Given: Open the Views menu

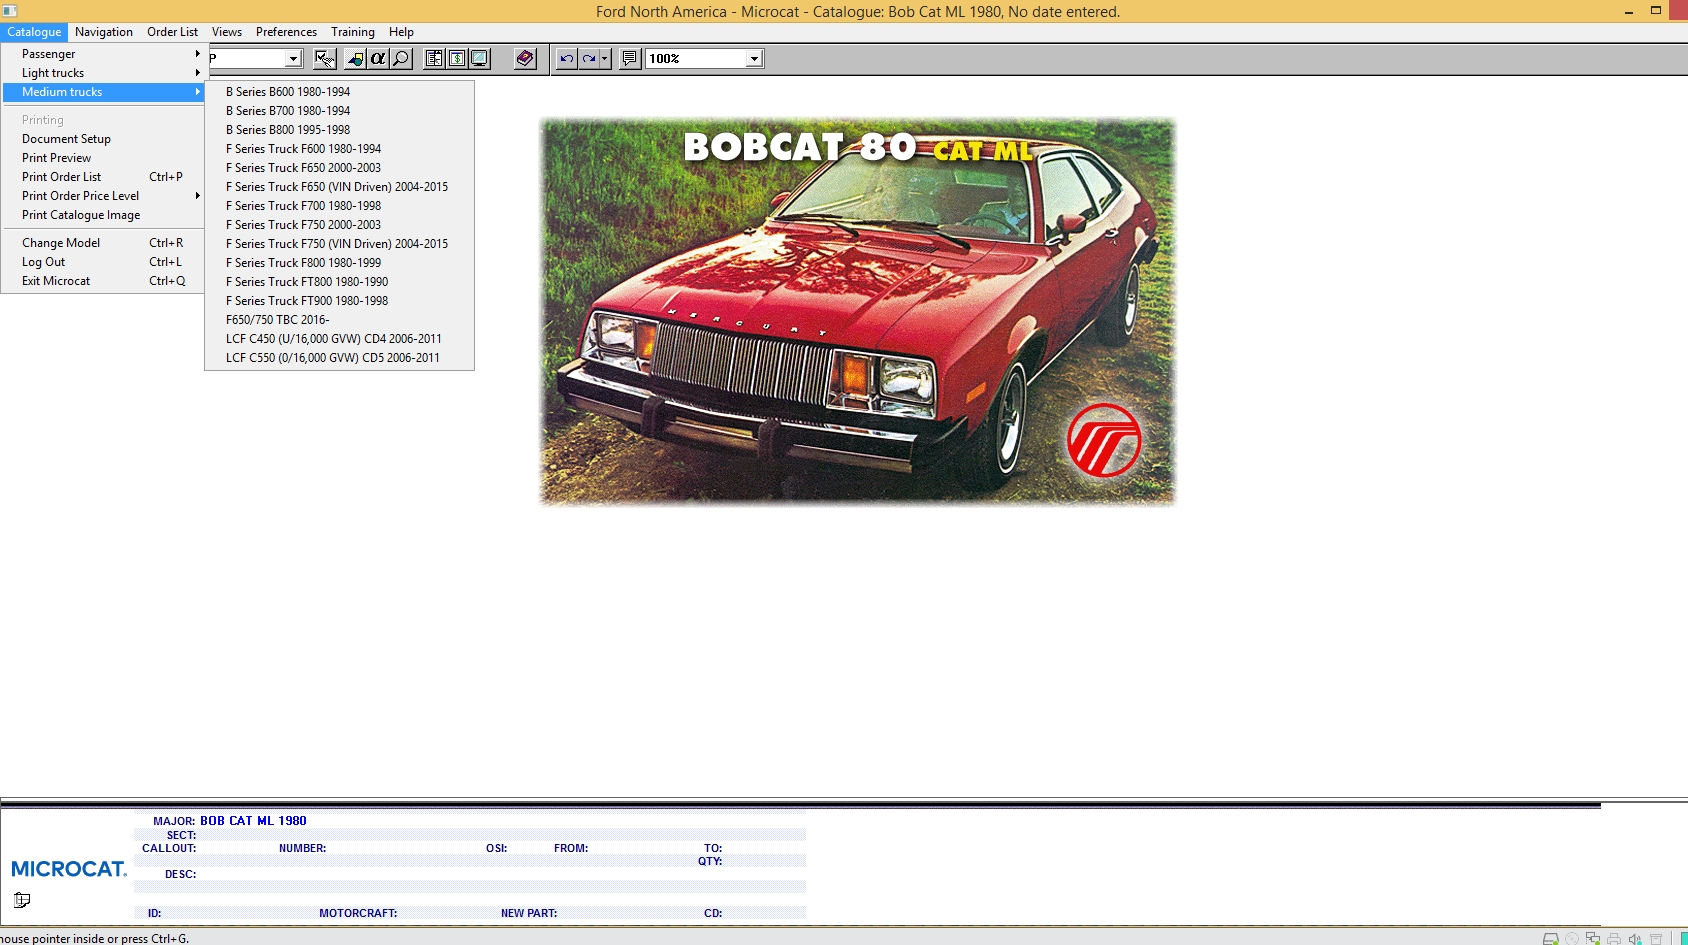Looking at the screenshot, I should click(x=227, y=32).
